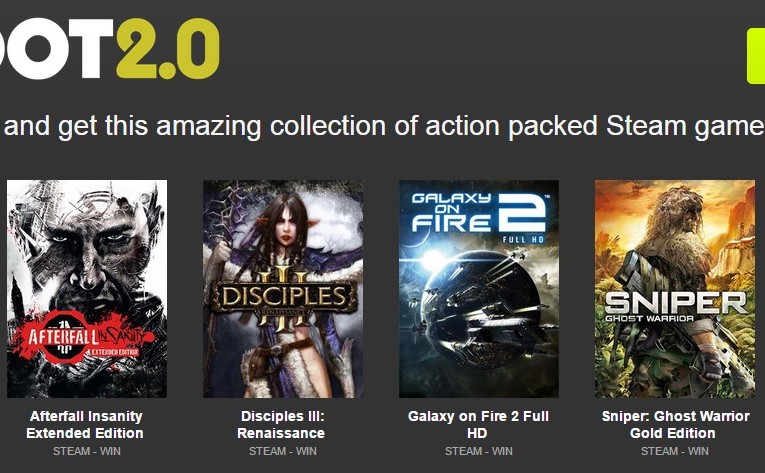Click the white logo lettering at top left

tap(56, 49)
